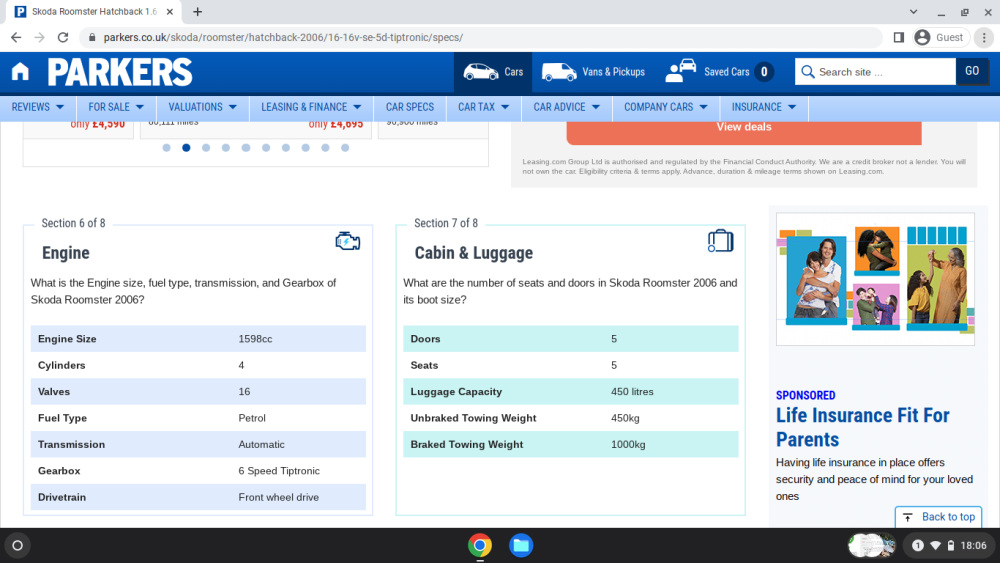1000x563 pixels.
Task: Open the Parkers logo link
Action: pos(120,72)
